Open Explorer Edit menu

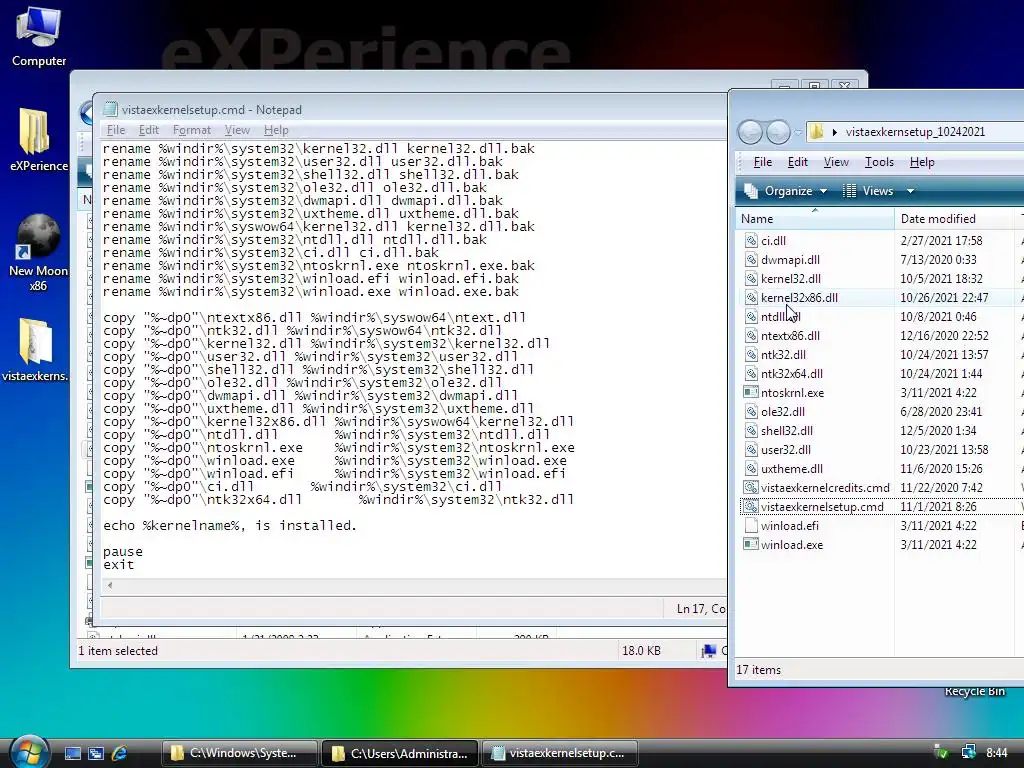797,162
